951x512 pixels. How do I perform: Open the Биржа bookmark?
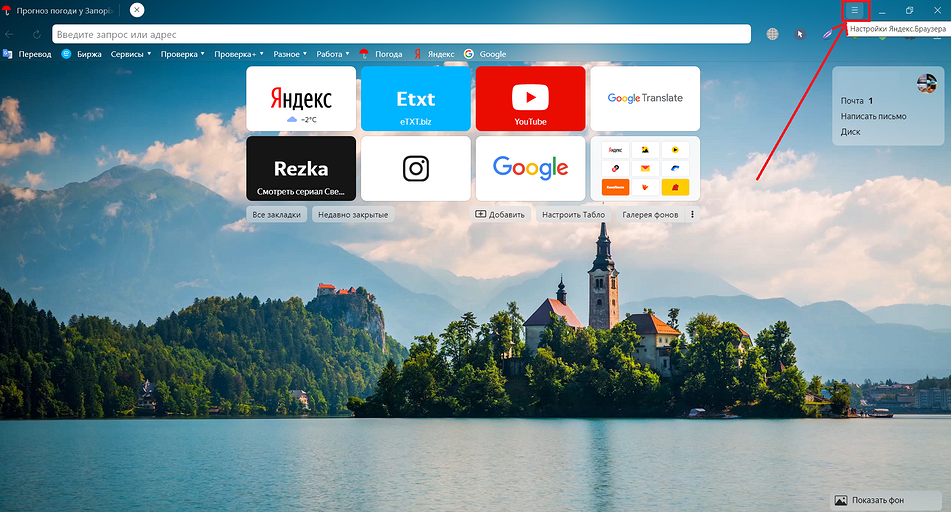pos(81,54)
